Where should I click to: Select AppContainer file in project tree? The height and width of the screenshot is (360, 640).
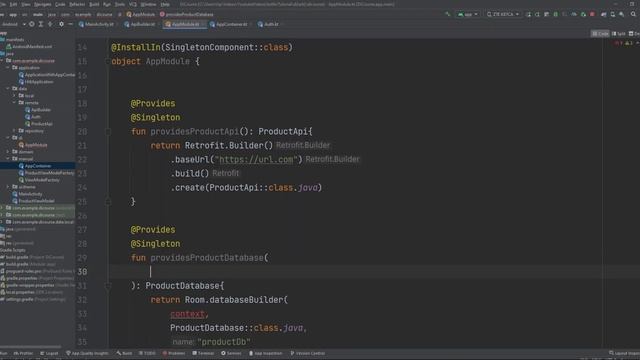click(x=35, y=166)
